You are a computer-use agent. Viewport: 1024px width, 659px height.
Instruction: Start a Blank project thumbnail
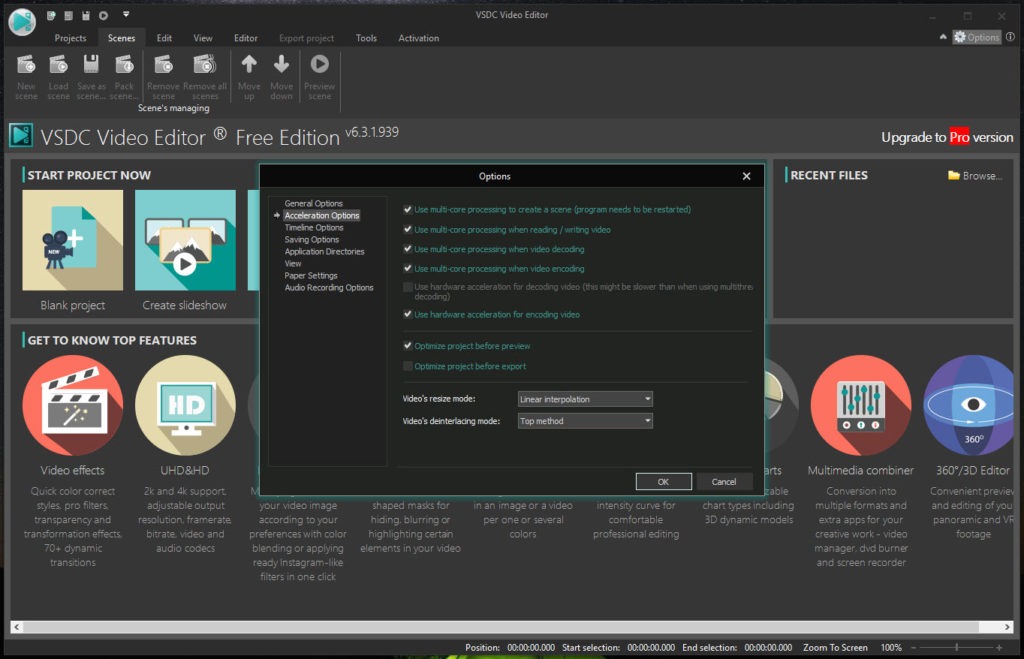(x=72, y=240)
